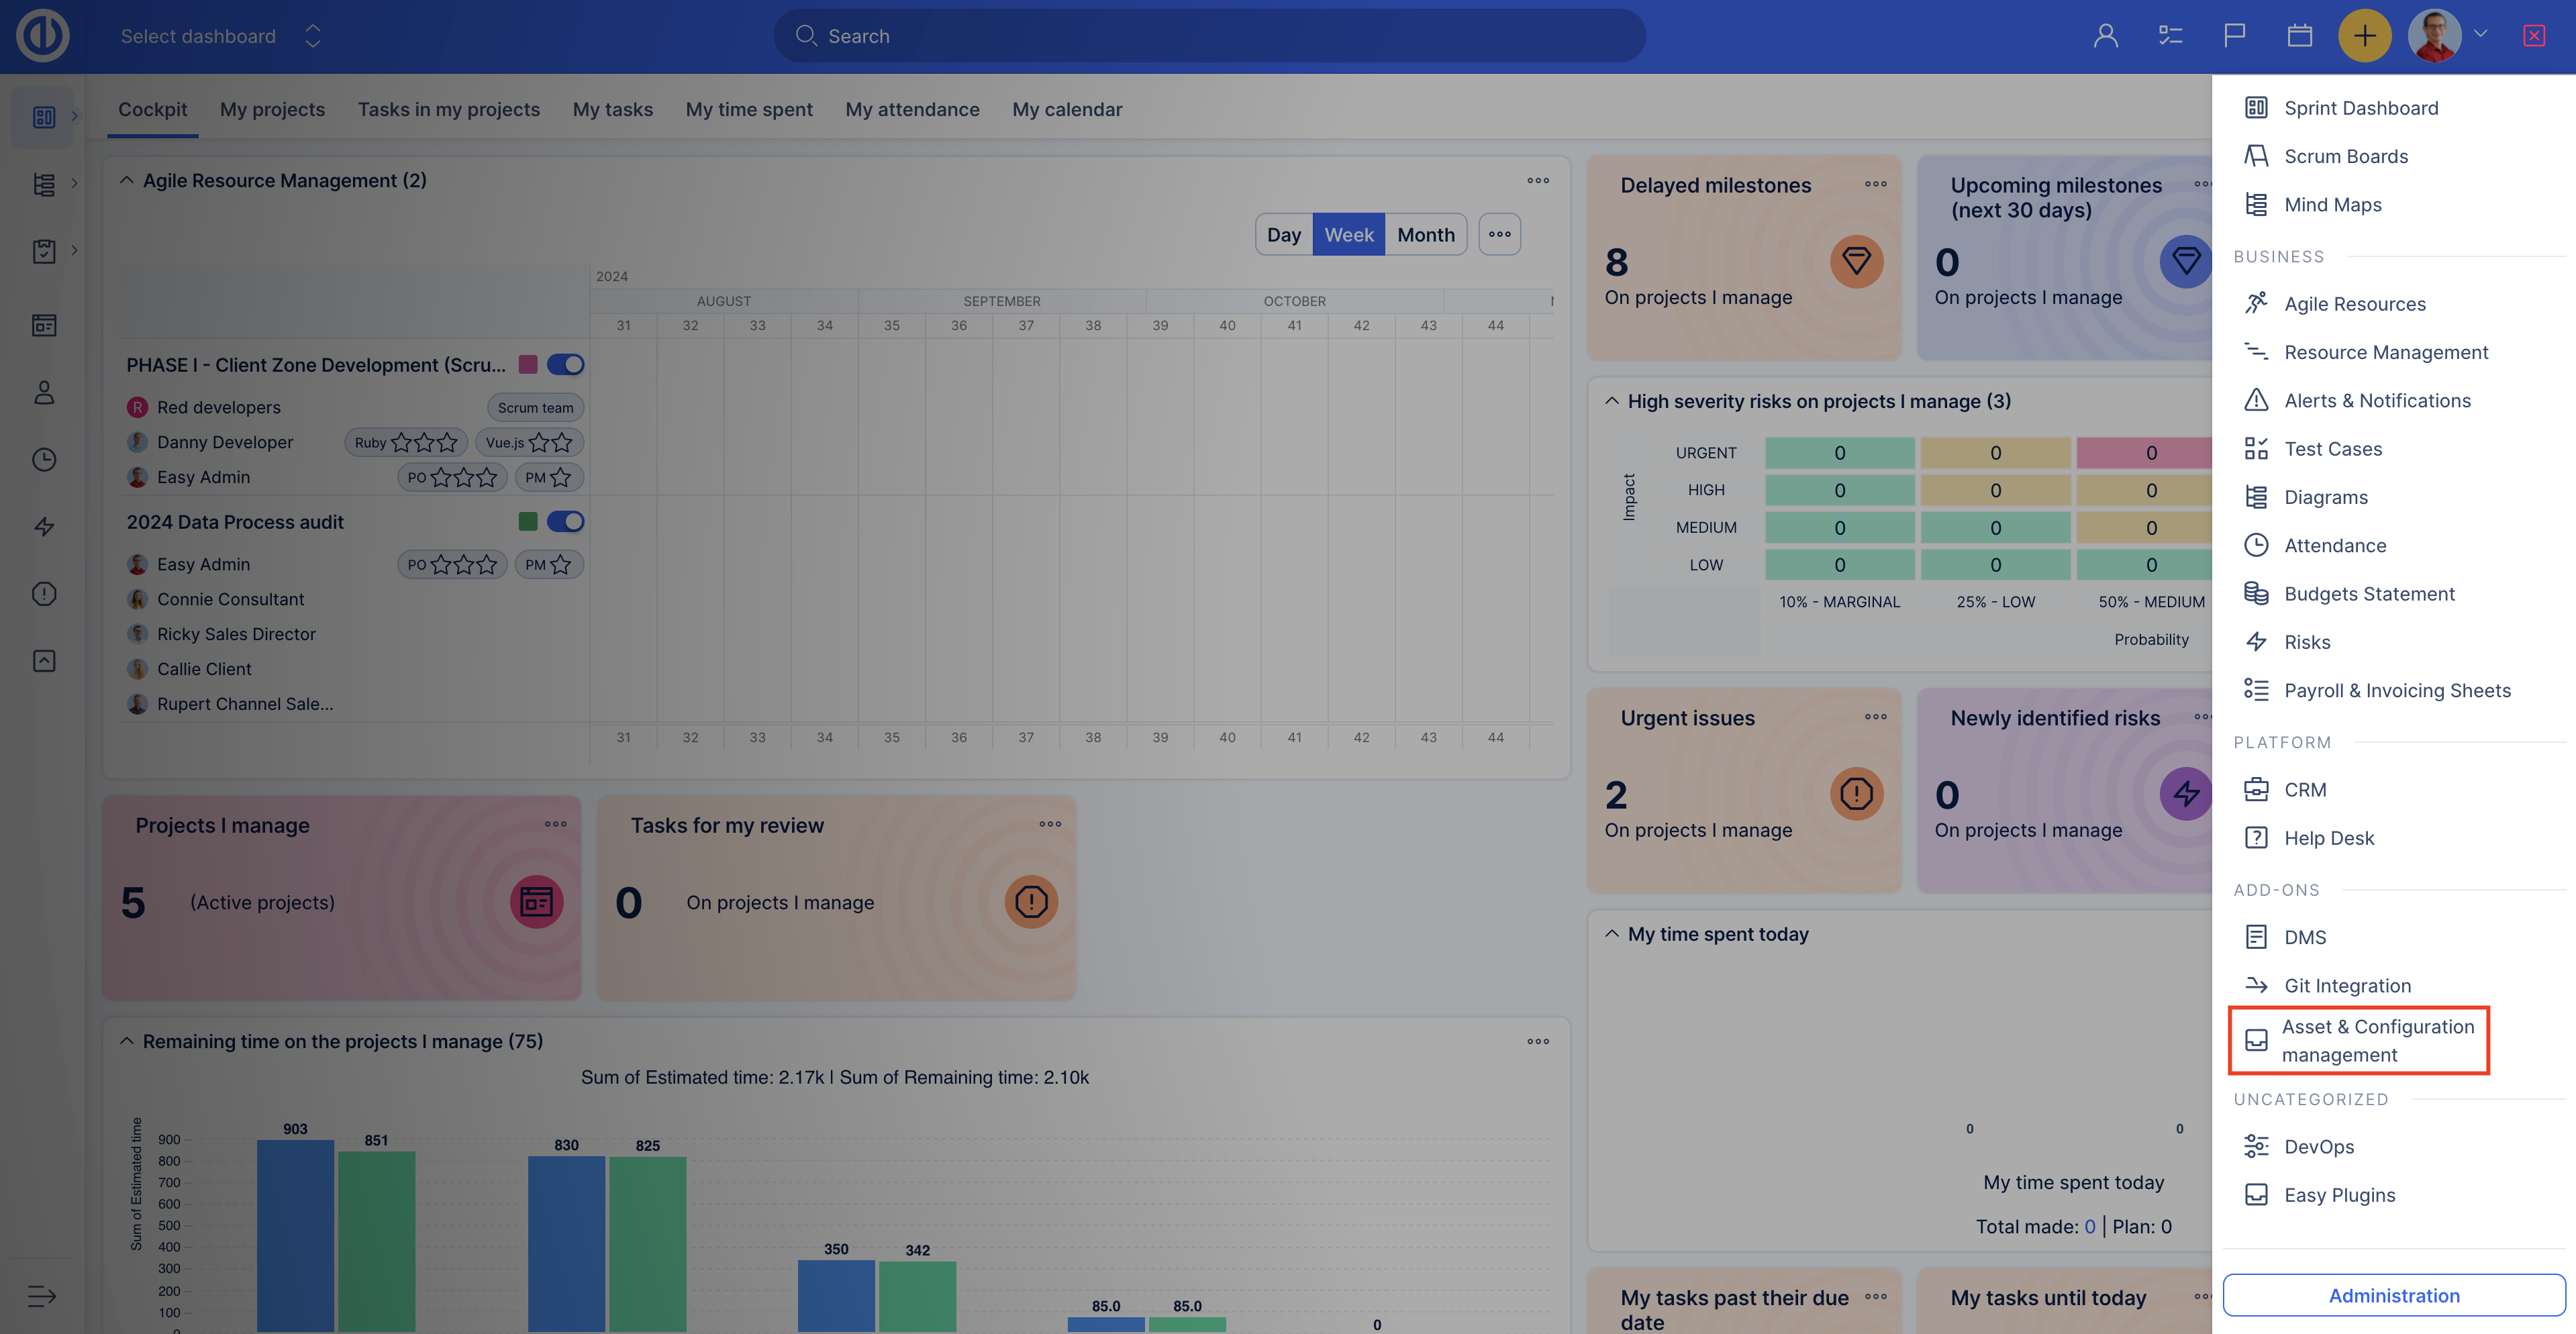Click the Administration button
The image size is (2576, 1334).
click(2393, 1296)
